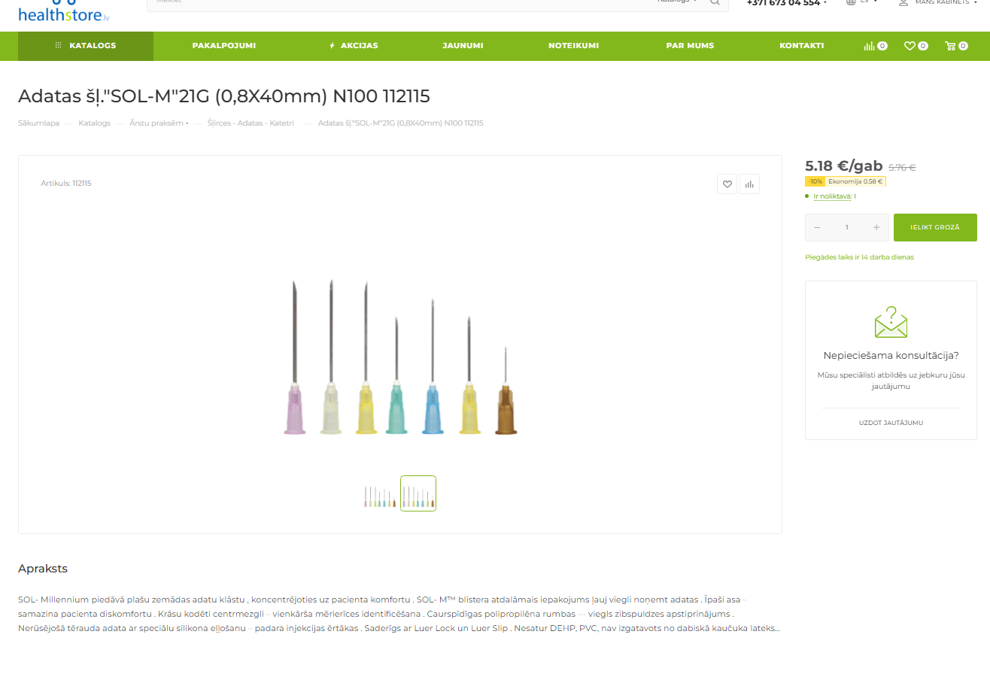Image resolution: width=990 pixels, height=689 pixels.
Task: Click the '5.18 €/gab' price
Action: (844, 166)
